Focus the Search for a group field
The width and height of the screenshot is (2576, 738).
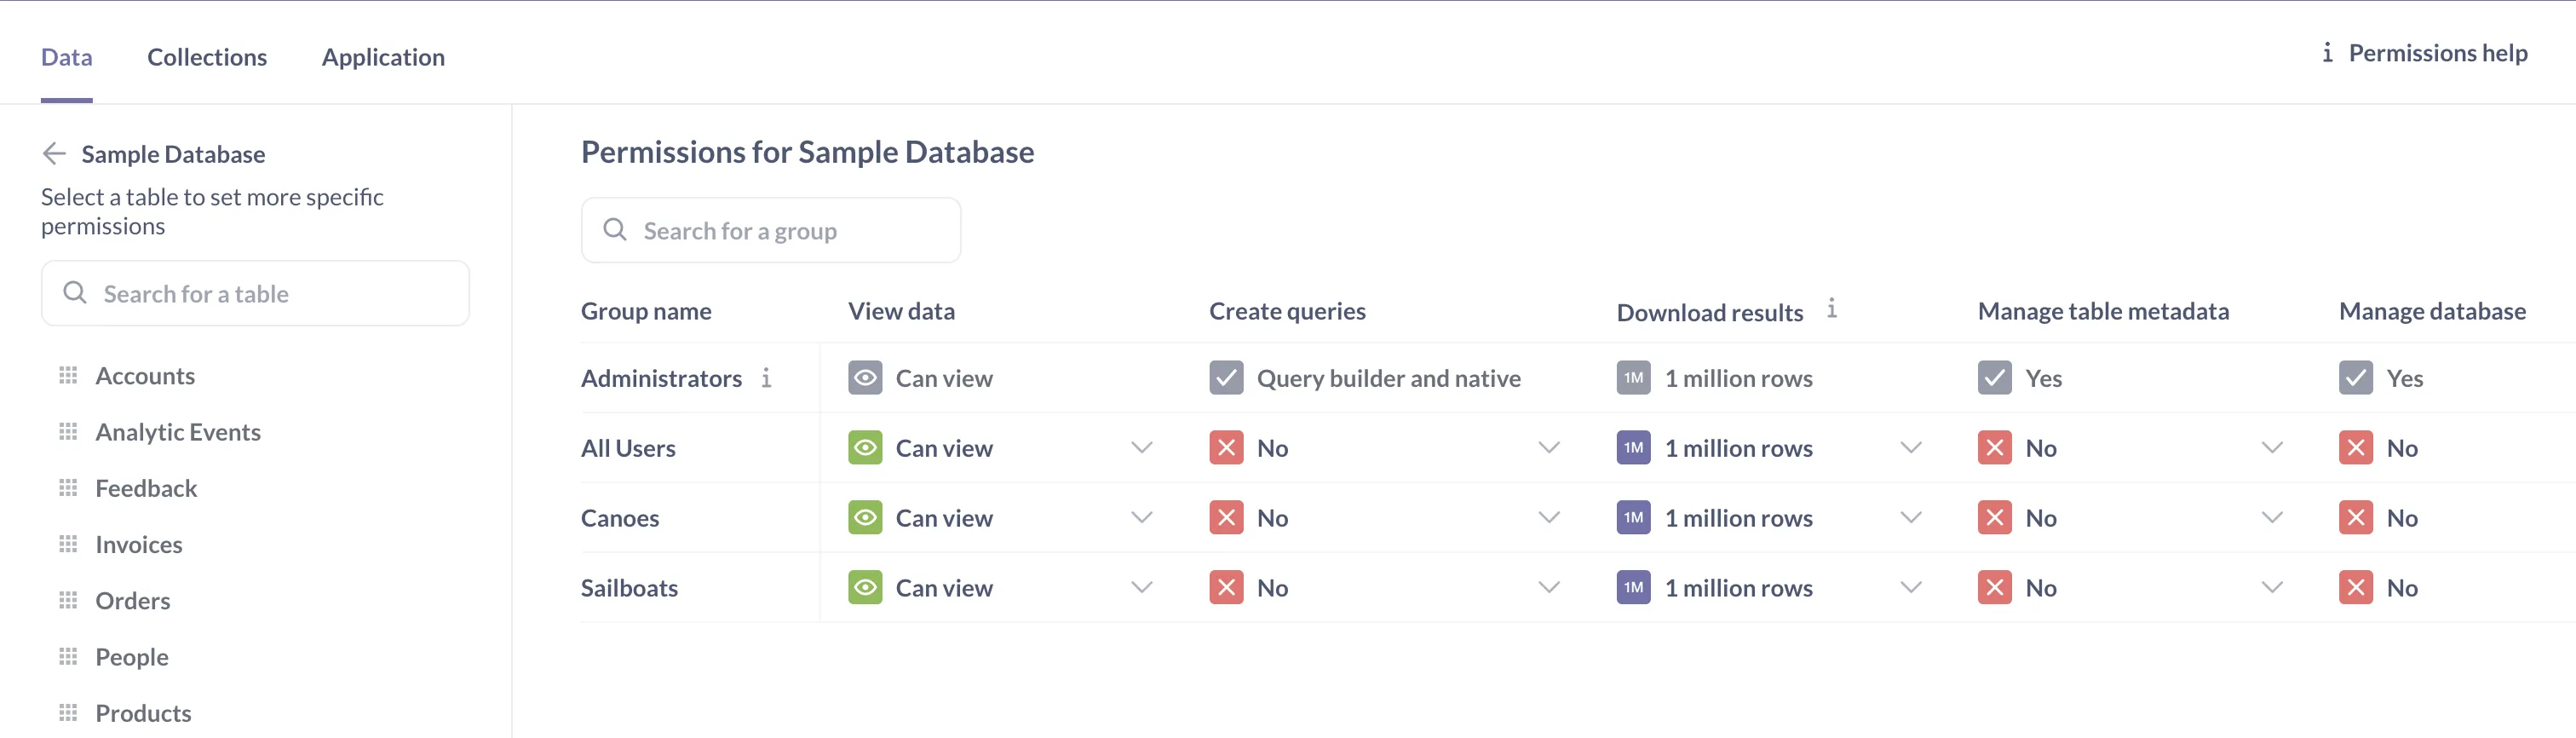[771, 230]
